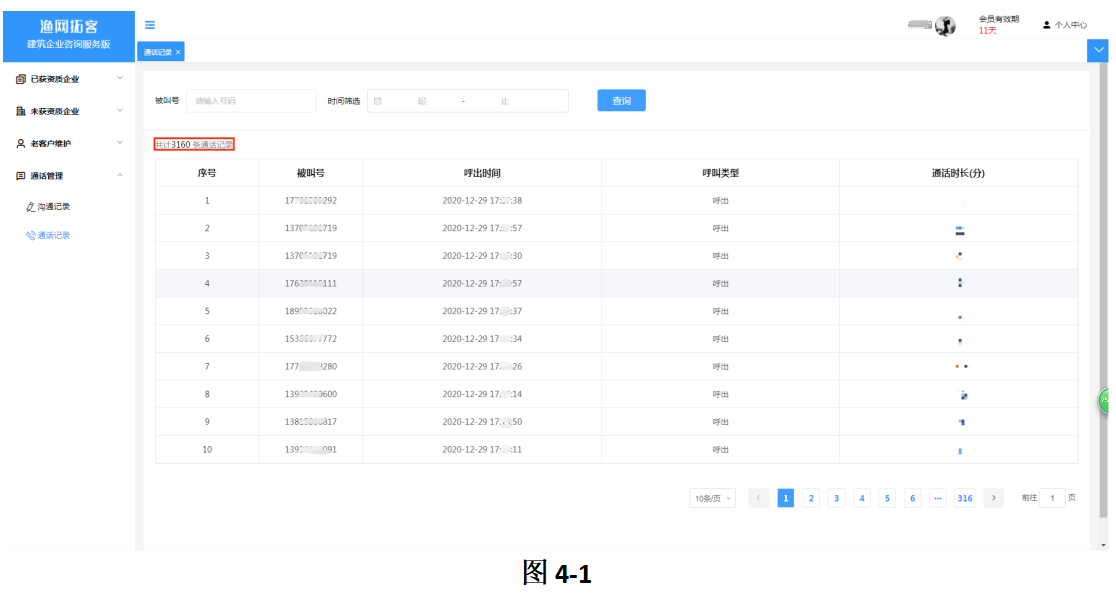Select page 2 in pagination

[x=811, y=498]
